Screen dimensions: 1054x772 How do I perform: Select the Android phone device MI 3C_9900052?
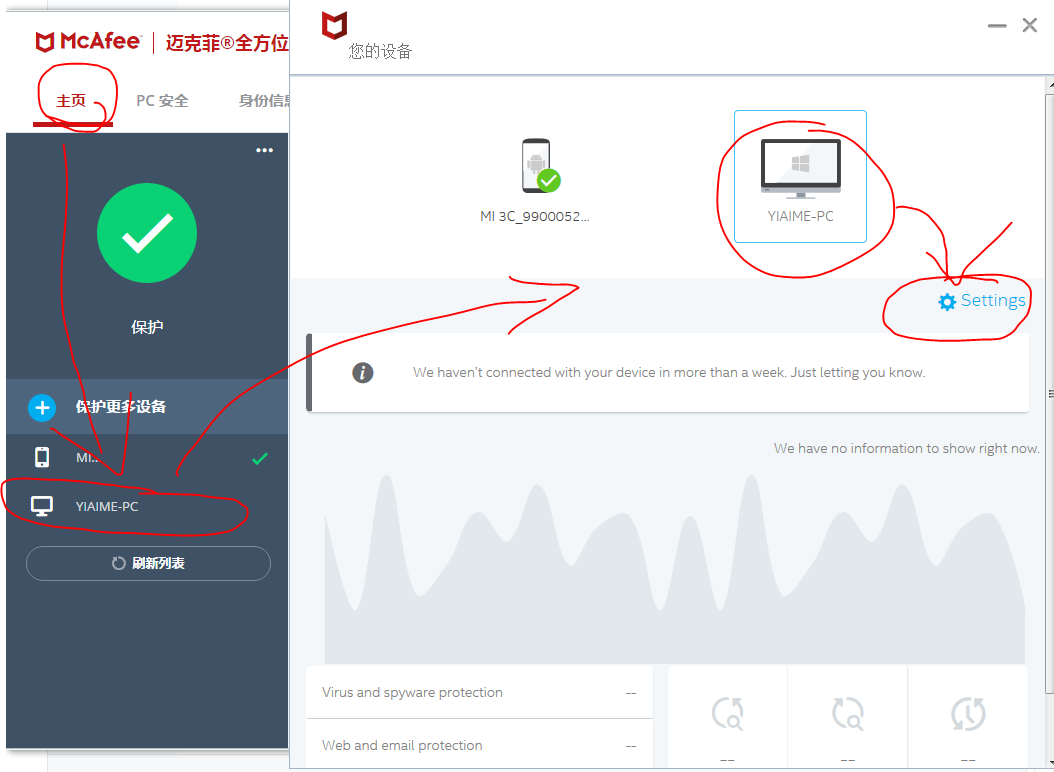(535, 180)
